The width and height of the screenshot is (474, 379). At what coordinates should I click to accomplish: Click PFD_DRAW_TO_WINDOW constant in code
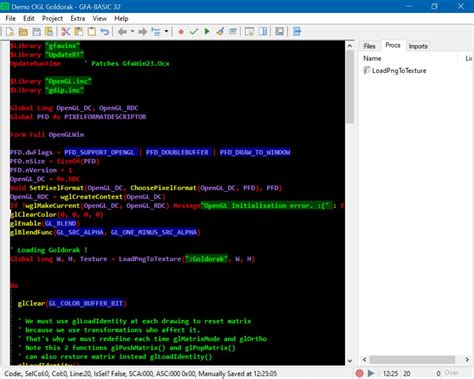[255, 152]
